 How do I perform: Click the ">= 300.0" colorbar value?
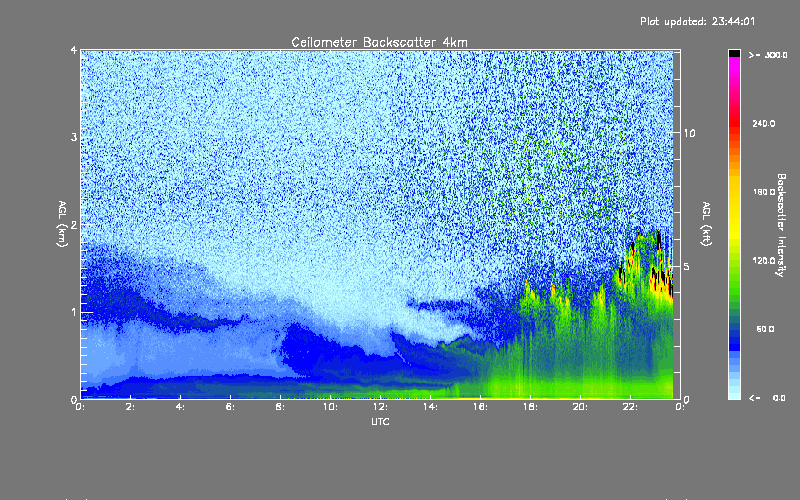[768, 55]
